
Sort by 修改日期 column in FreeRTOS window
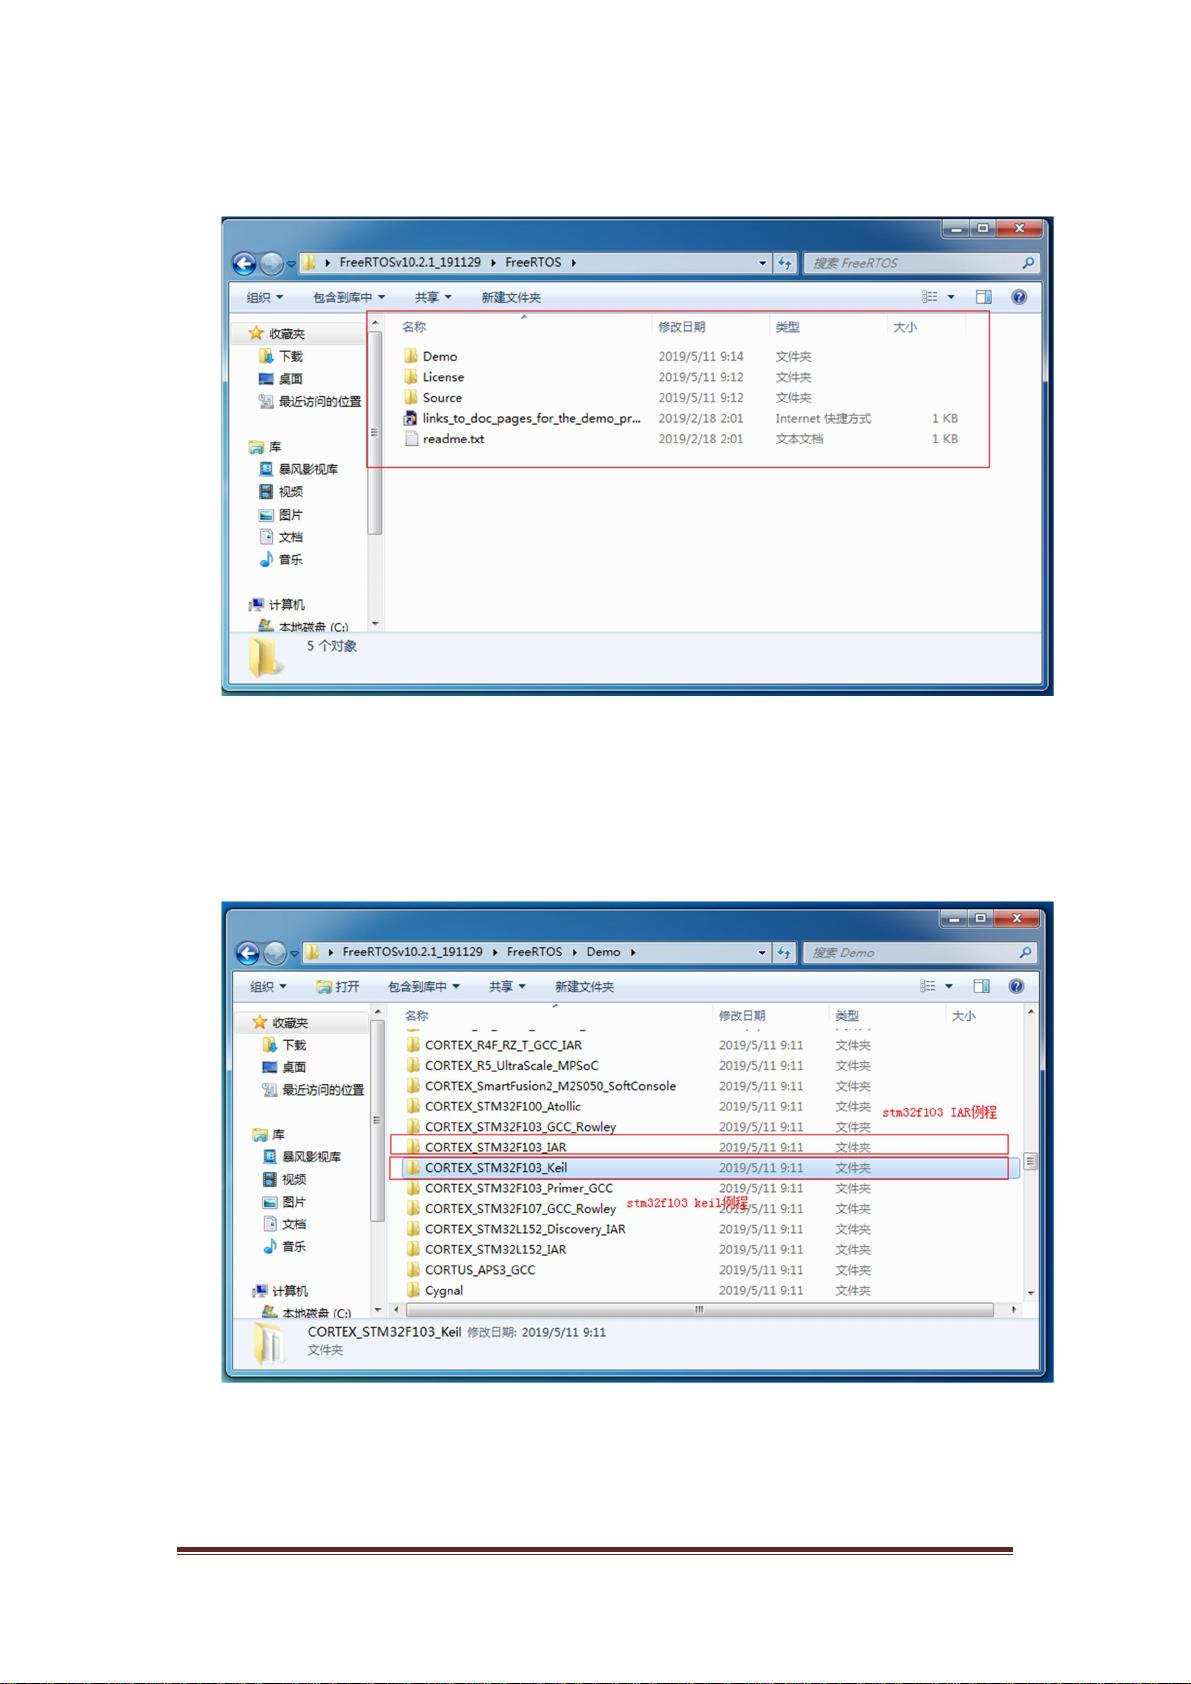click(681, 327)
